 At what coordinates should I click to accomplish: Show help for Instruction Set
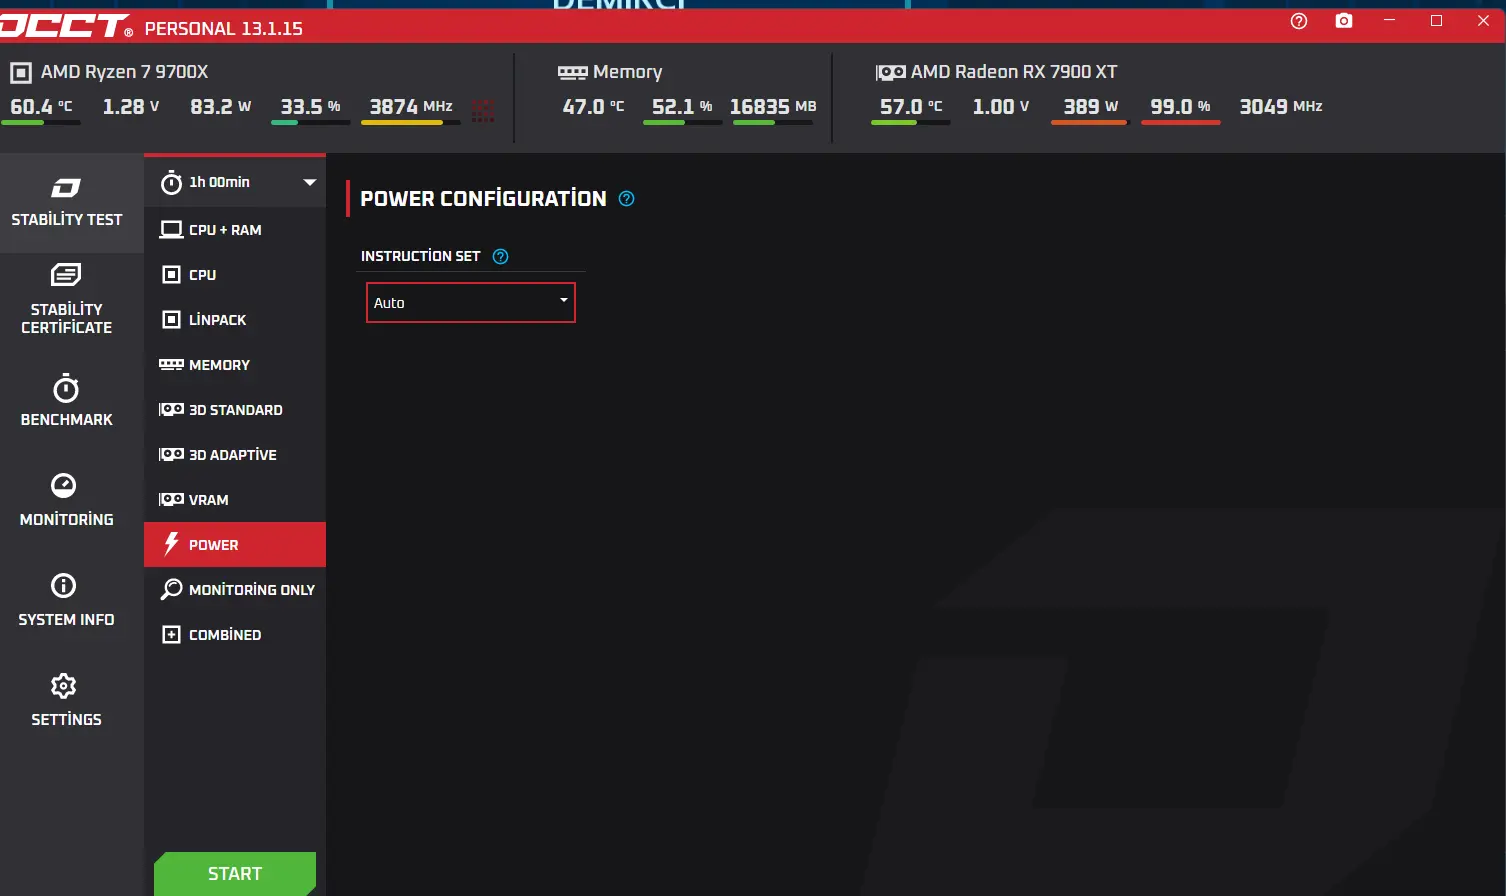coord(501,256)
